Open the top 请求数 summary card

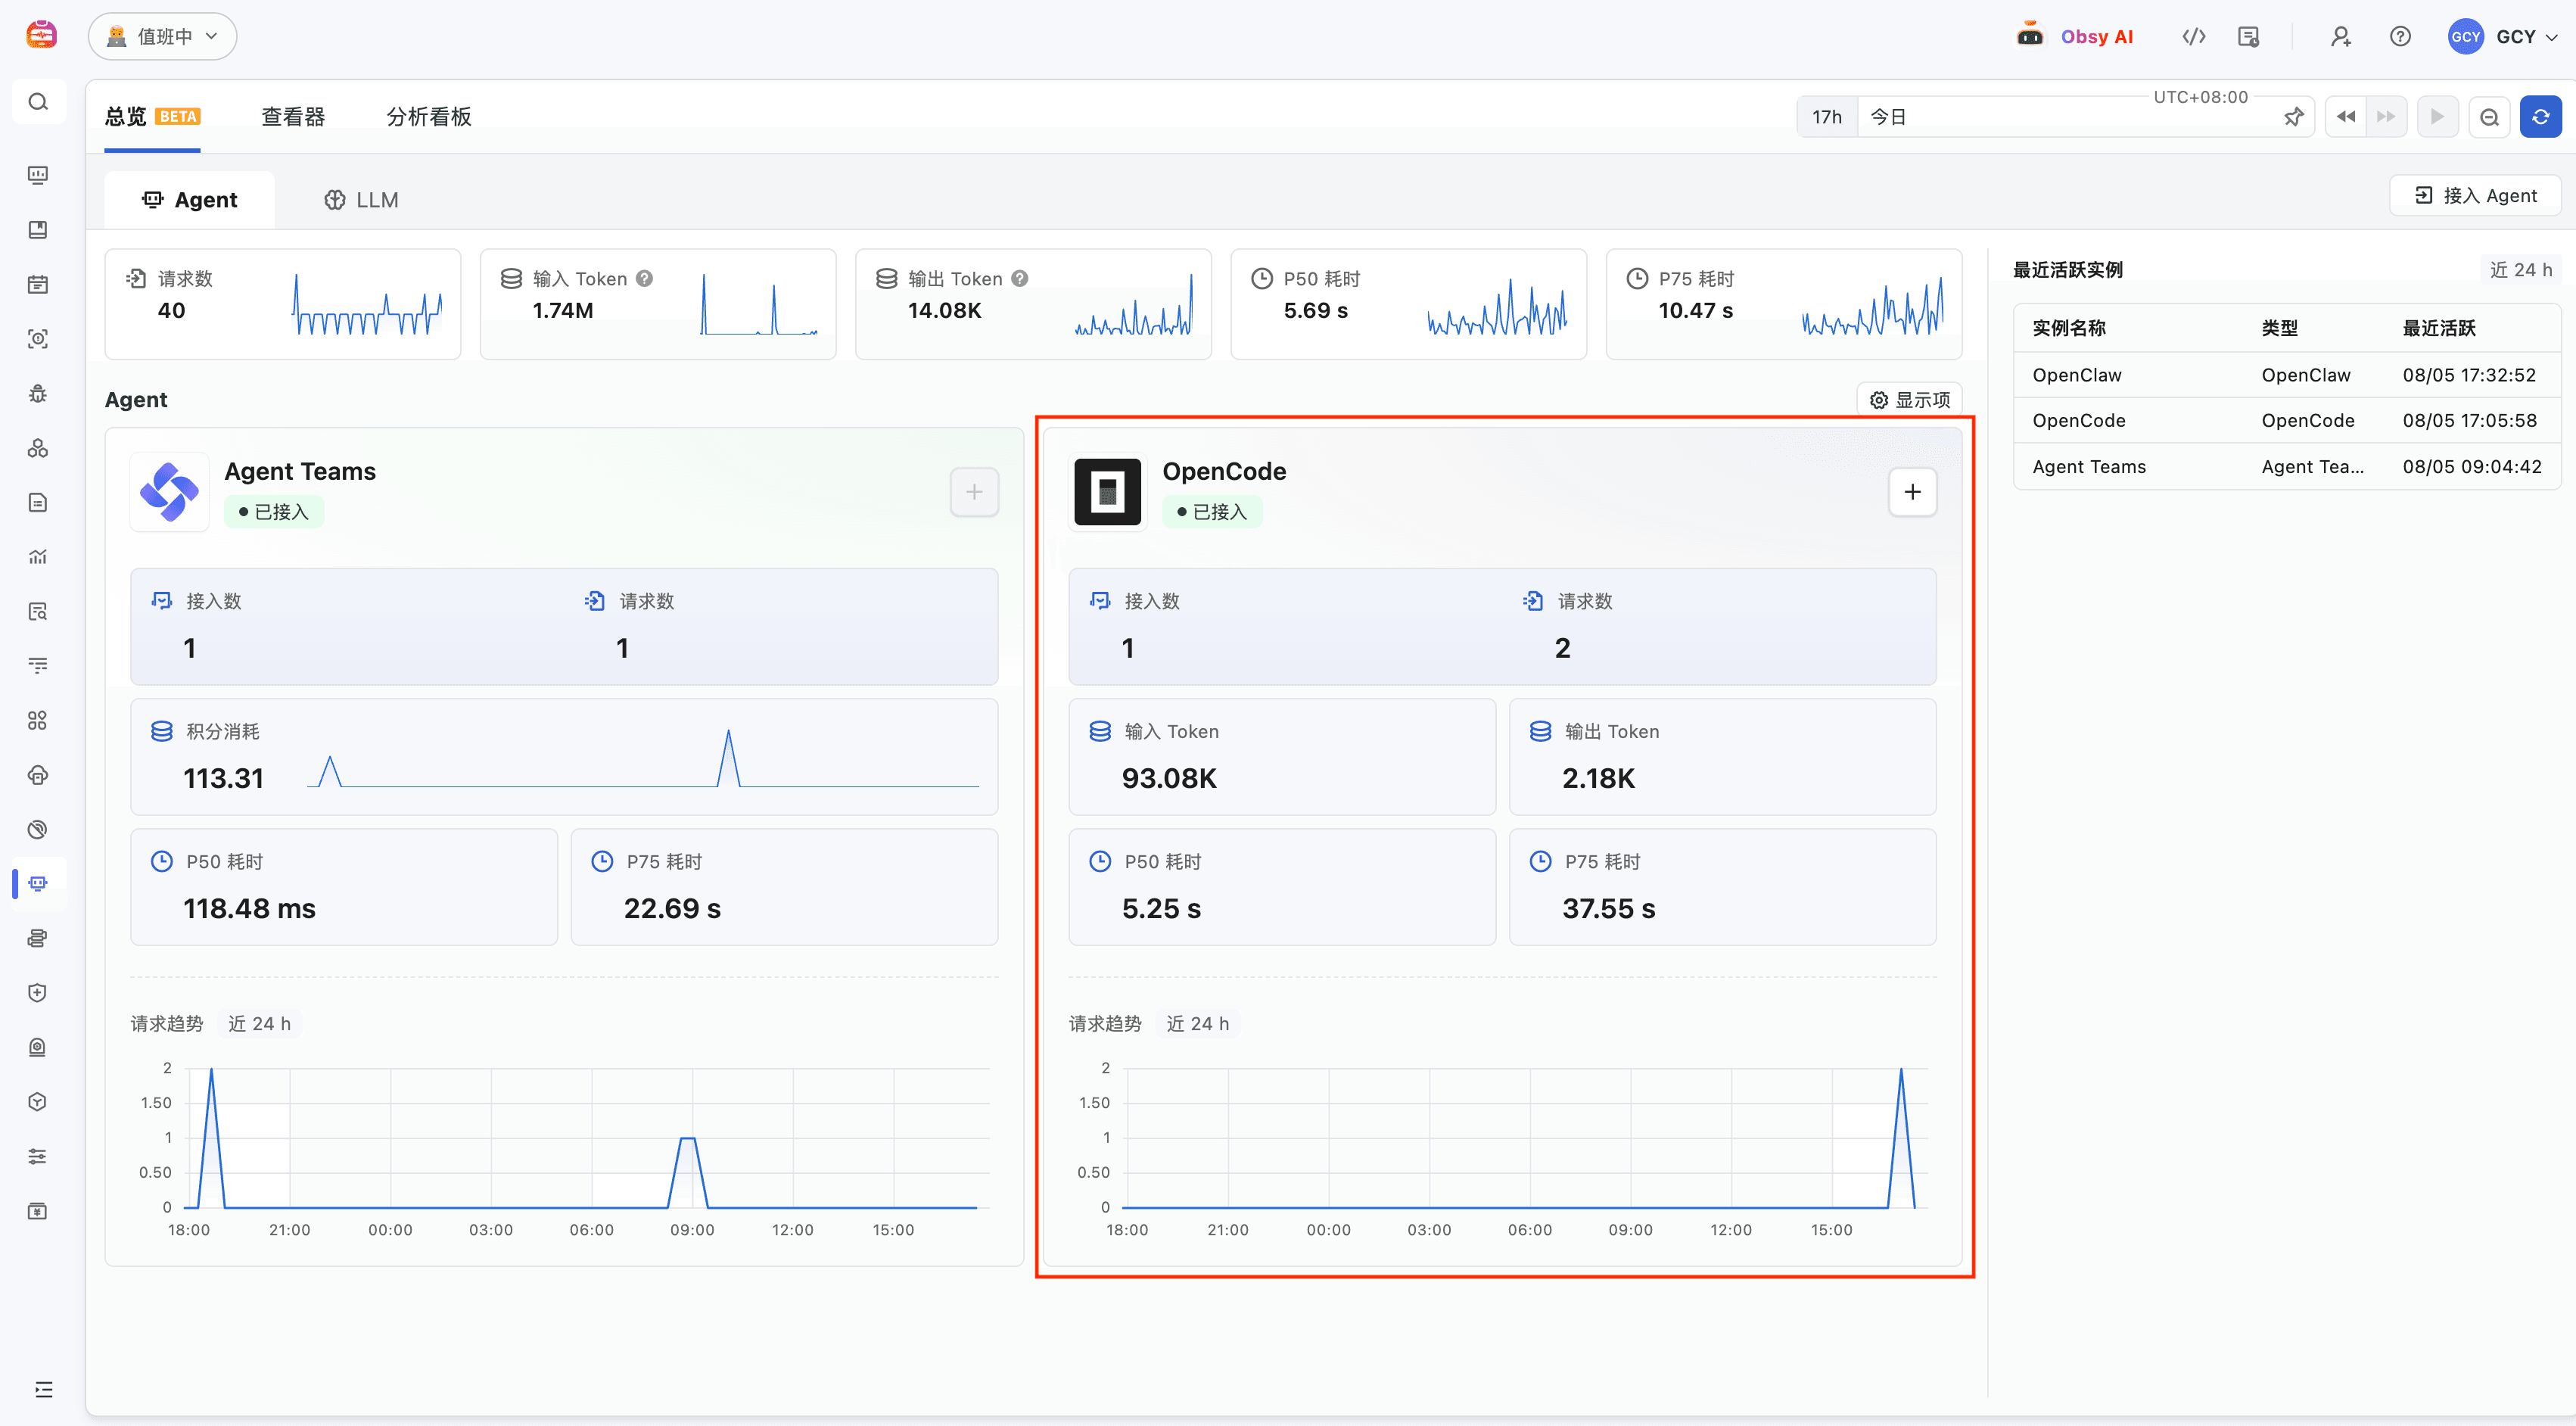(283, 304)
